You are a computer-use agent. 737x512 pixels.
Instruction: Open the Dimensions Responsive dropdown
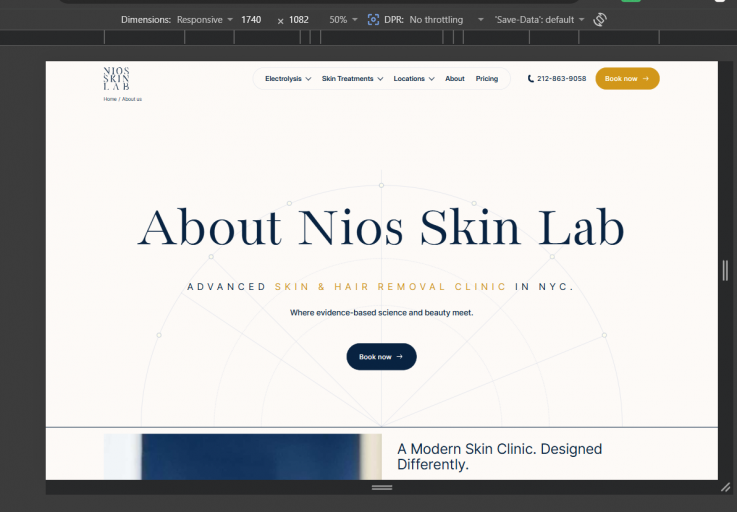tap(204, 20)
